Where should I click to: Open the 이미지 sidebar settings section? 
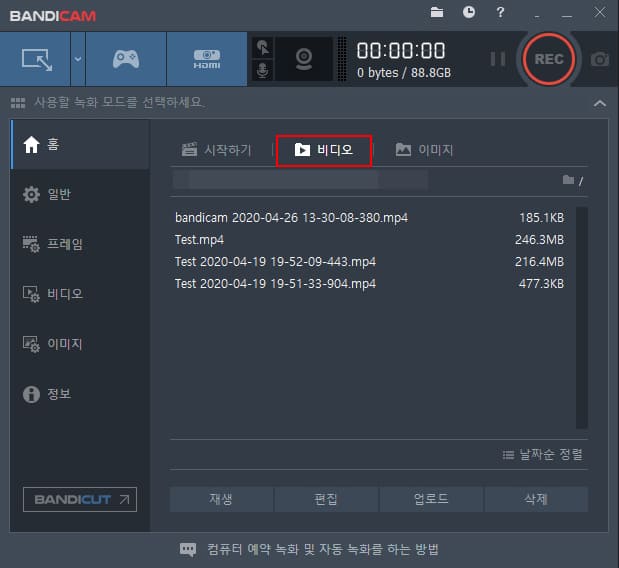[x=80, y=344]
